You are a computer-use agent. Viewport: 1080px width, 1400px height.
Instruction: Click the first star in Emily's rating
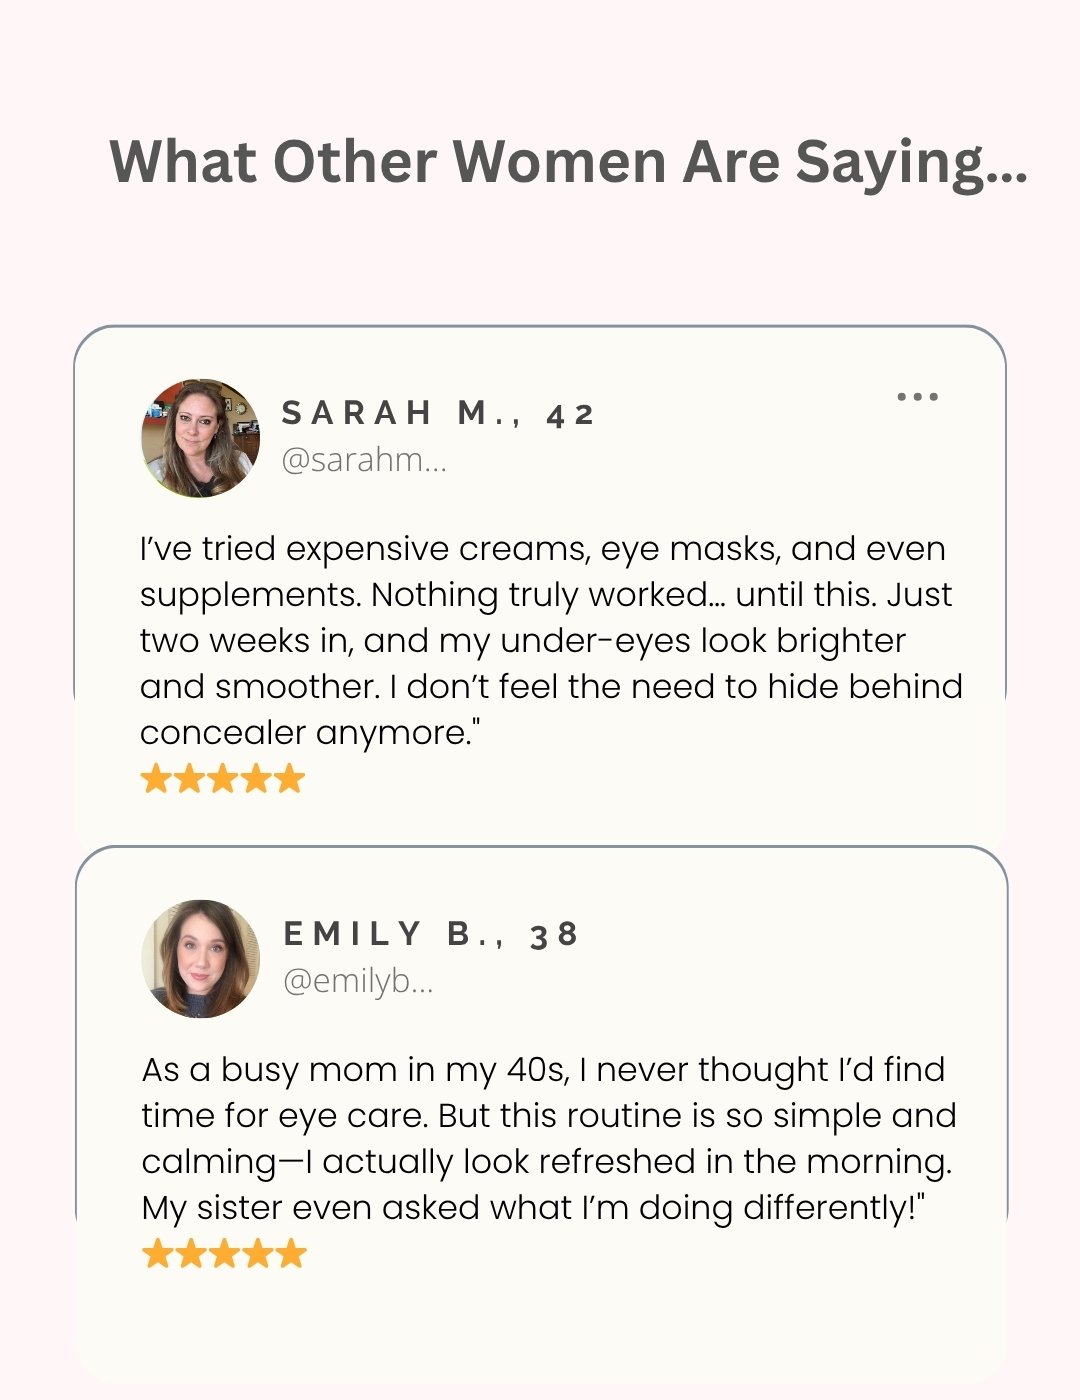point(157,1253)
